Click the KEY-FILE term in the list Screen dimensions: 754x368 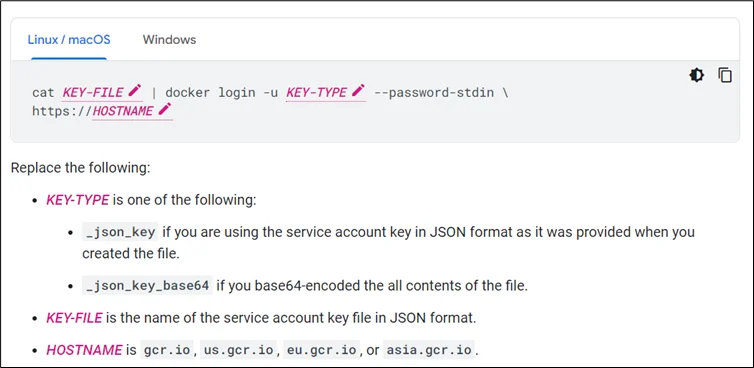click(x=74, y=318)
